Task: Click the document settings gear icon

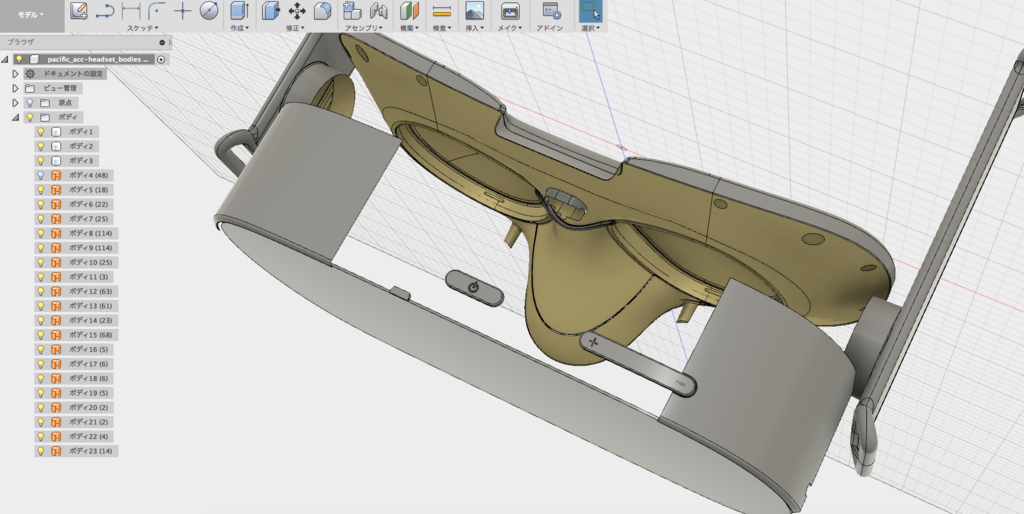Action: tap(30, 74)
